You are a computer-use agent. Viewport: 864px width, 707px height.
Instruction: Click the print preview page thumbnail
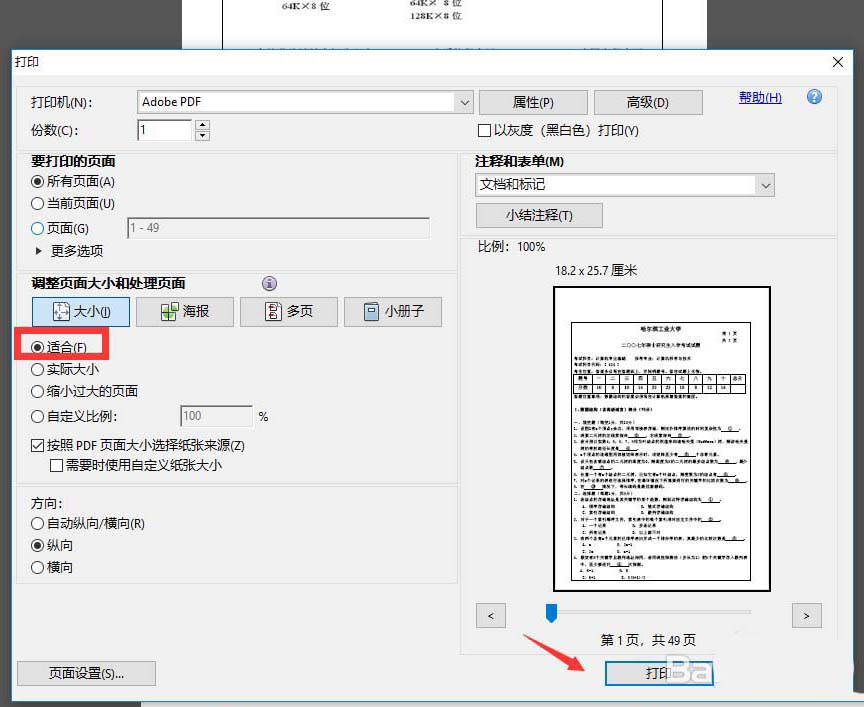click(661, 439)
